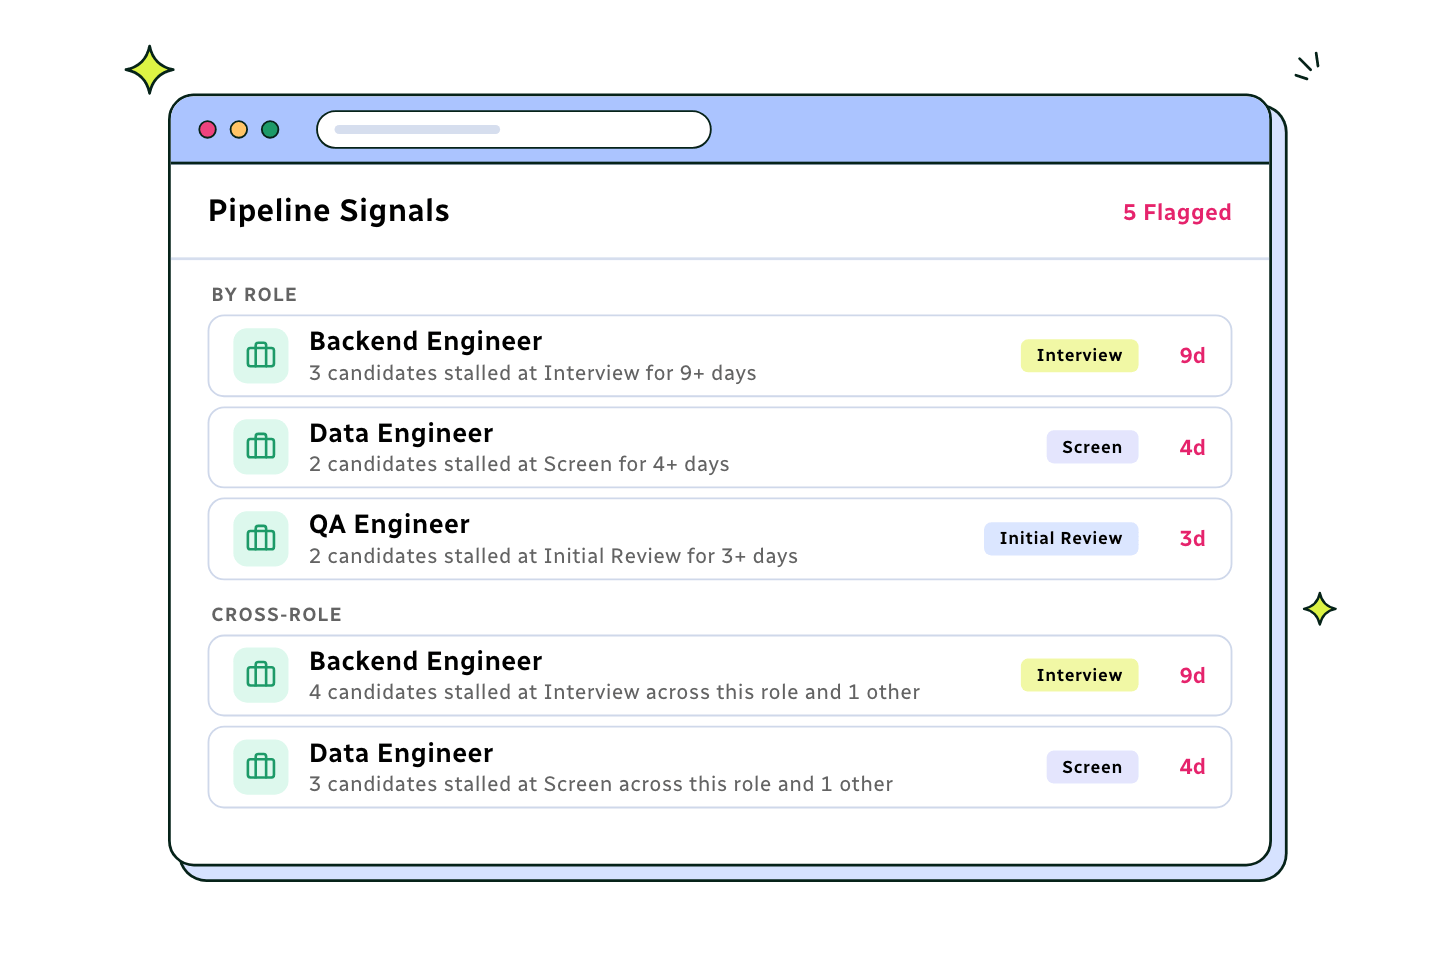Click the briefcase icon in the QA Engineer row
Screen dimensions: 1440x960
pos(261,539)
